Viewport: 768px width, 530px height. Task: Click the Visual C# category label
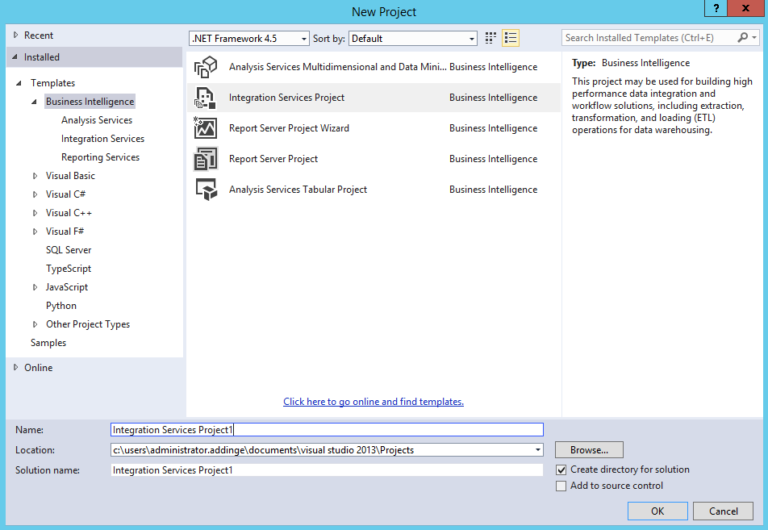coord(66,194)
